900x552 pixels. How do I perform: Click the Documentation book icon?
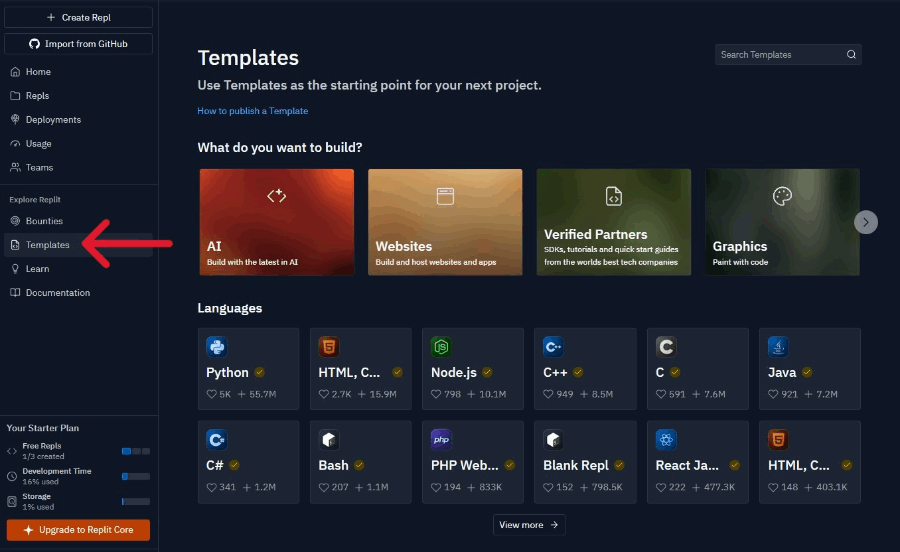point(15,293)
